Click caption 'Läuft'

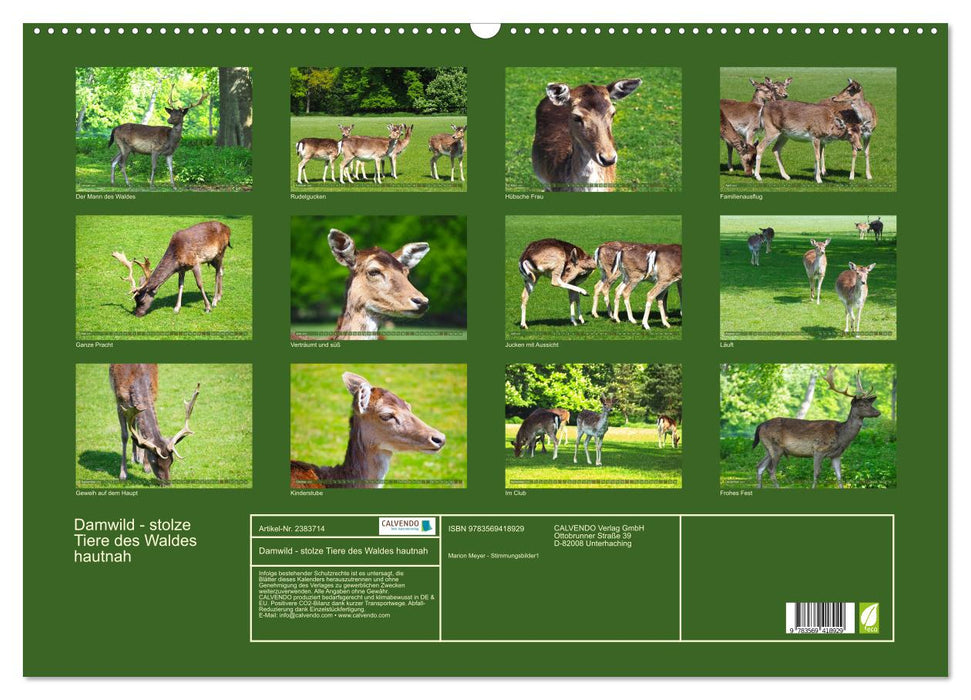(x=727, y=344)
